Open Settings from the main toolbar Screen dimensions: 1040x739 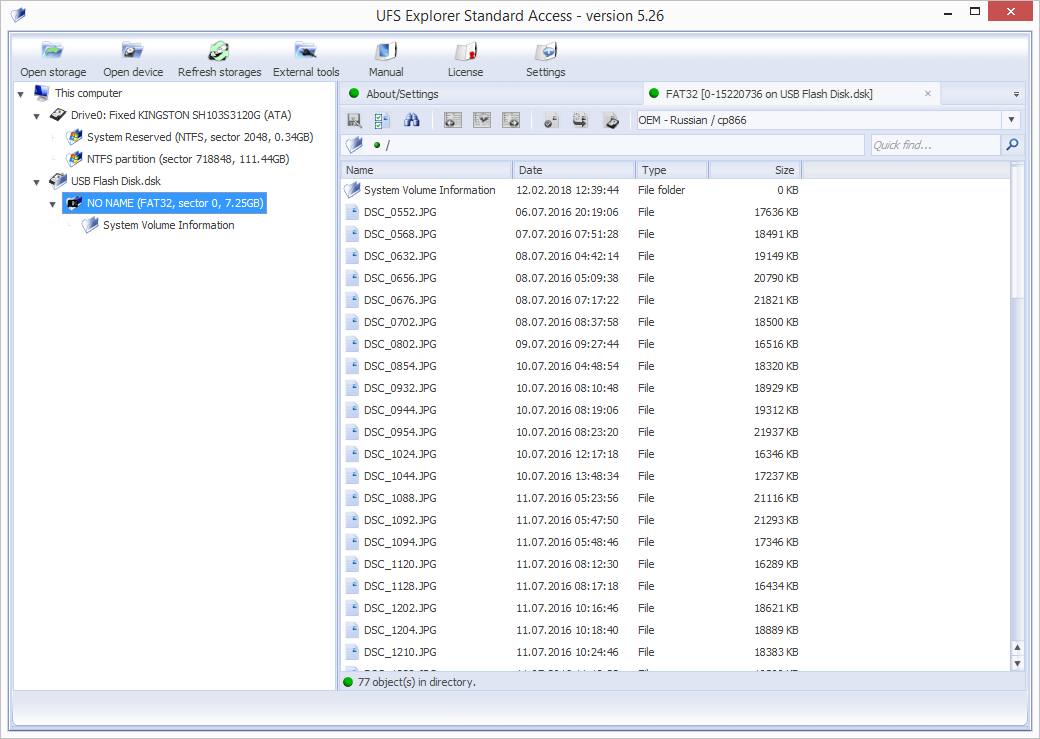coord(545,52)
